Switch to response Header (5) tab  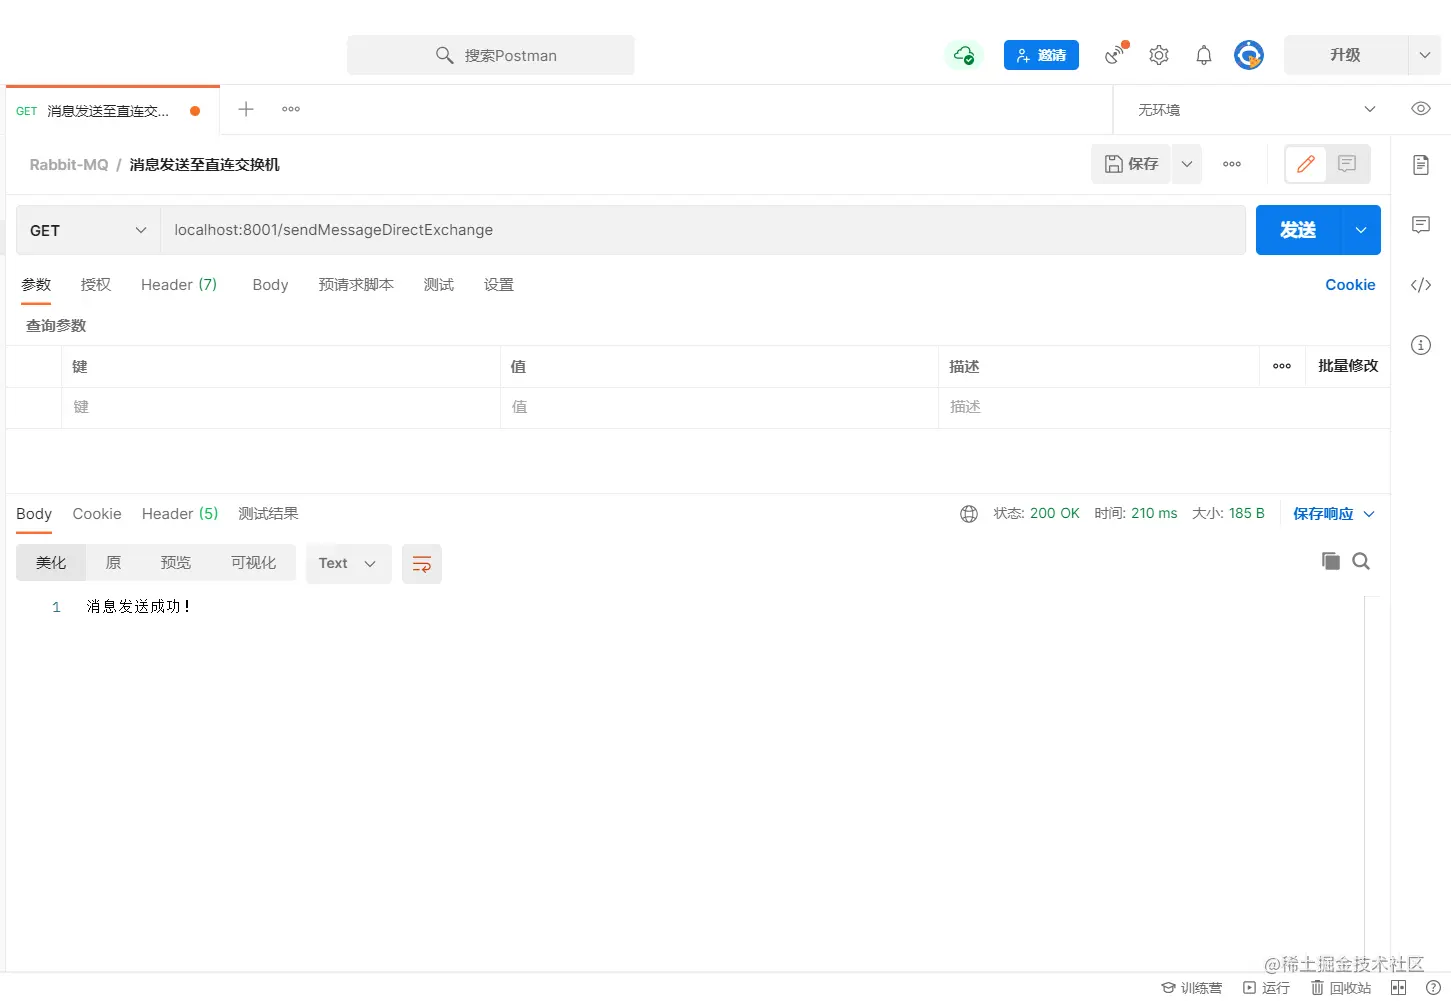tap(180, 514)
